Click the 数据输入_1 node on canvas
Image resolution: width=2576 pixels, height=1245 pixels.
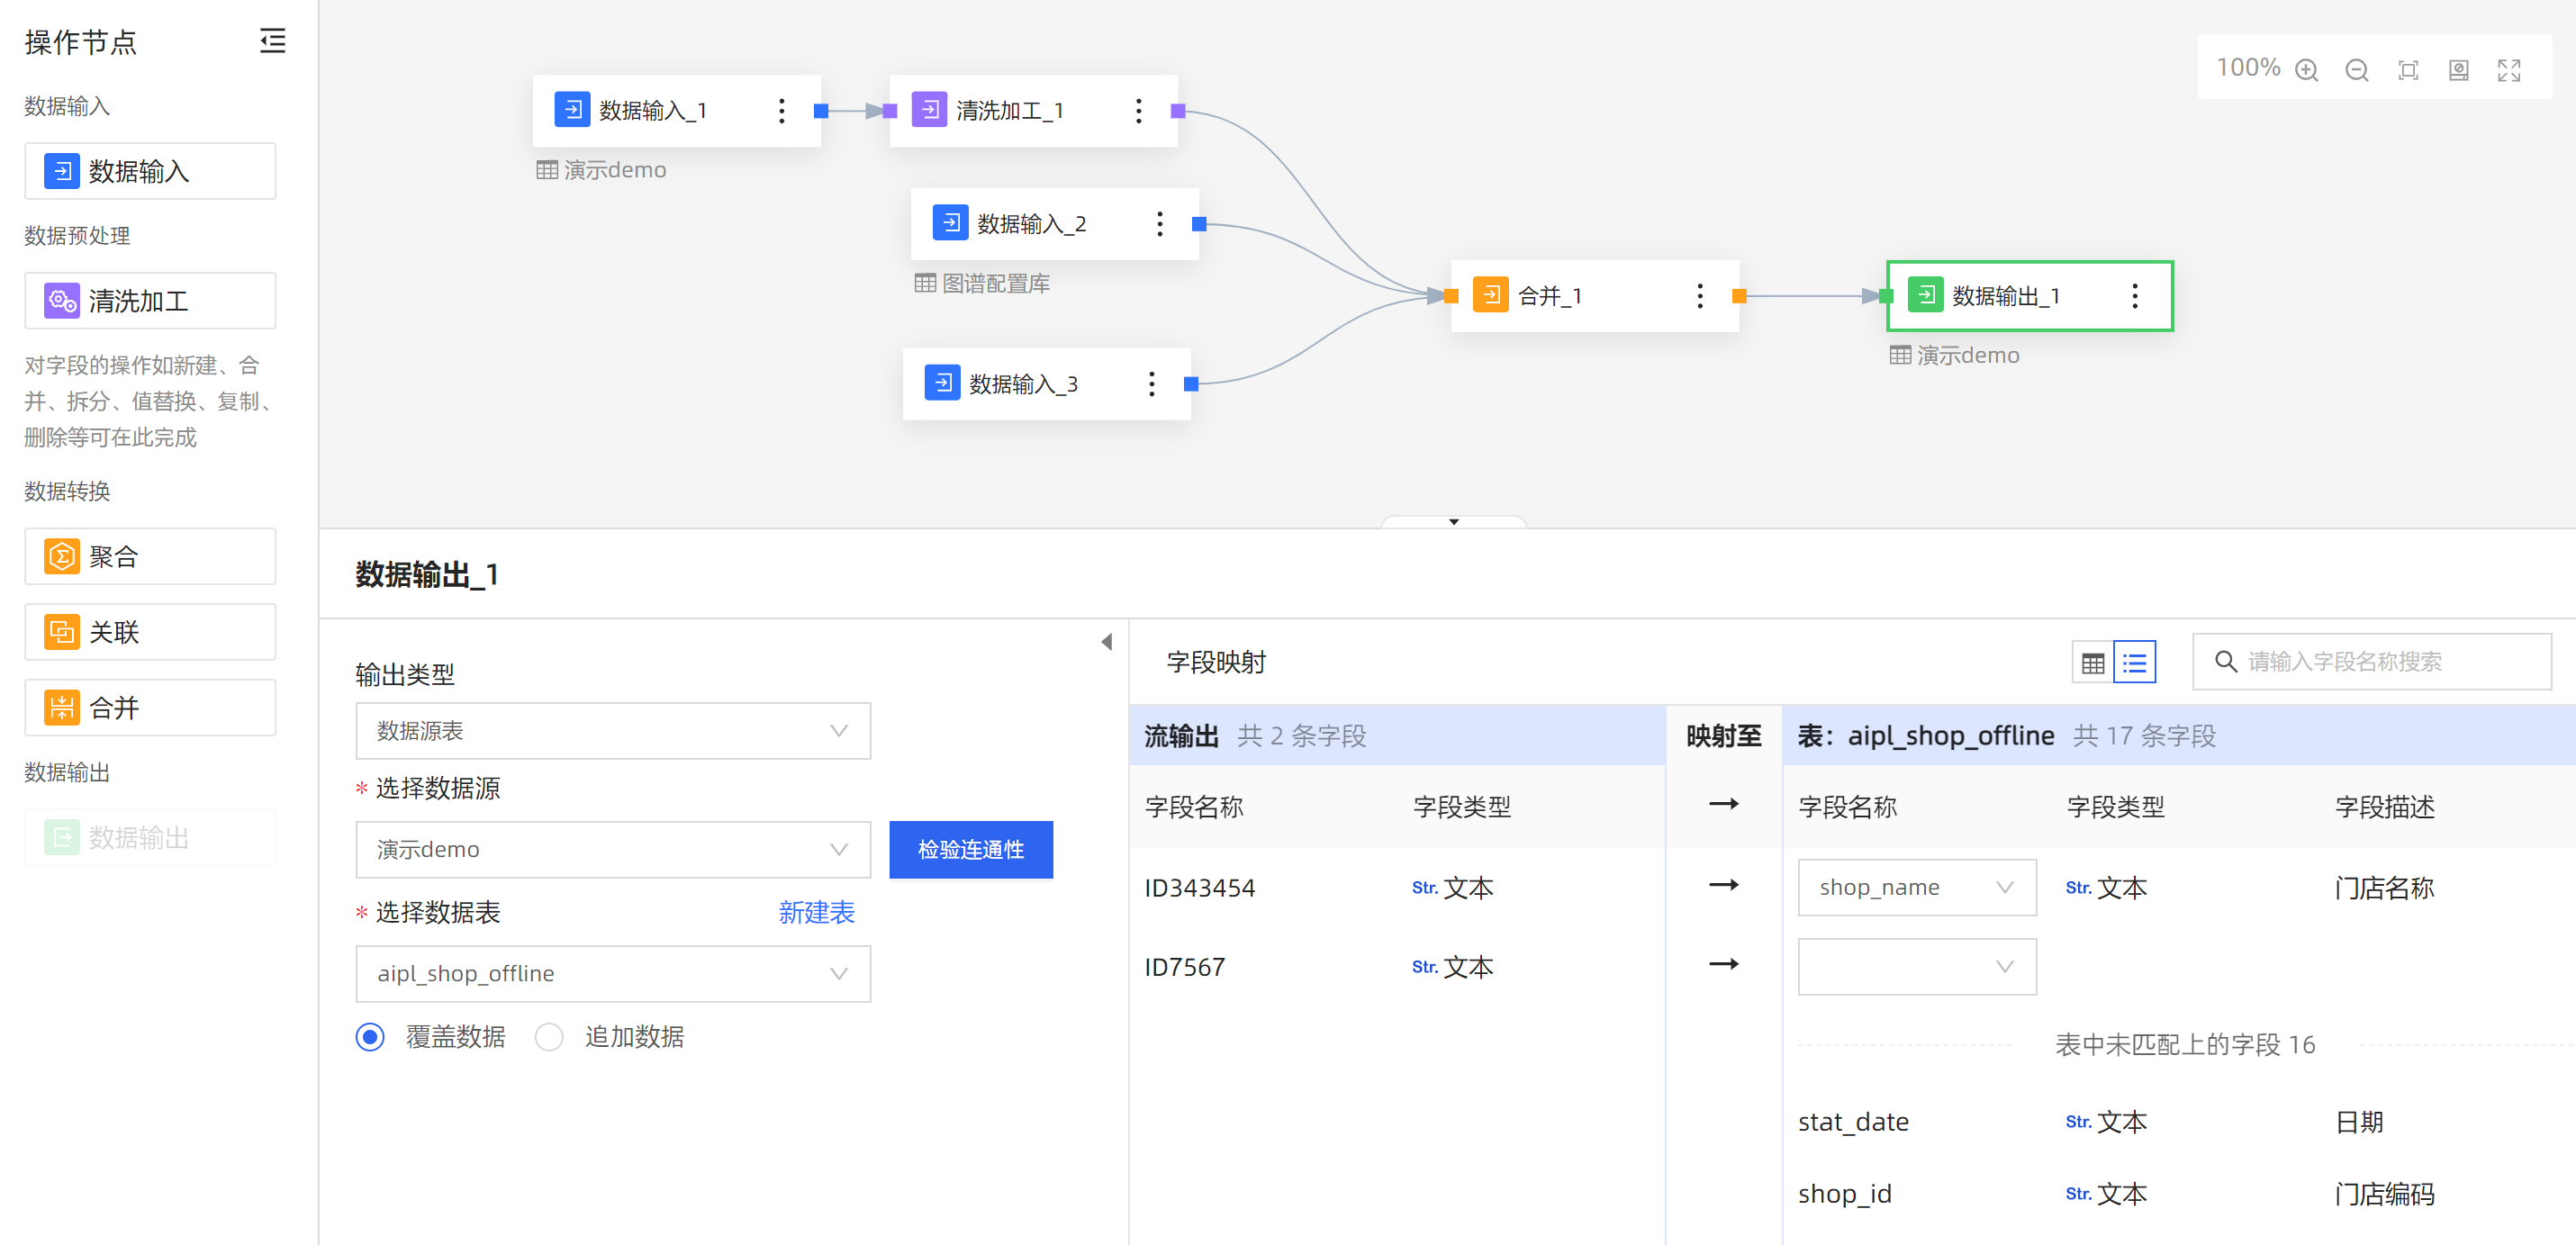click(677, 111)
